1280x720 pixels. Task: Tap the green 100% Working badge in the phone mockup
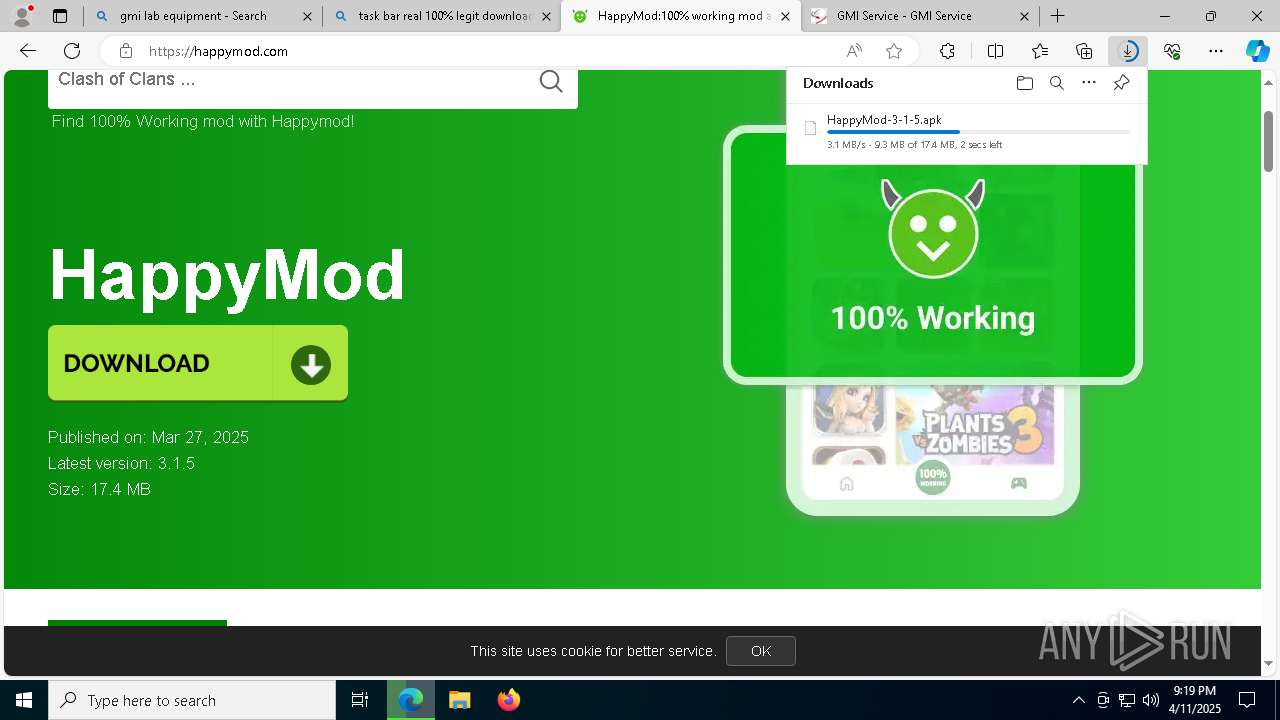pyautogui.click(x=933, y=477)
